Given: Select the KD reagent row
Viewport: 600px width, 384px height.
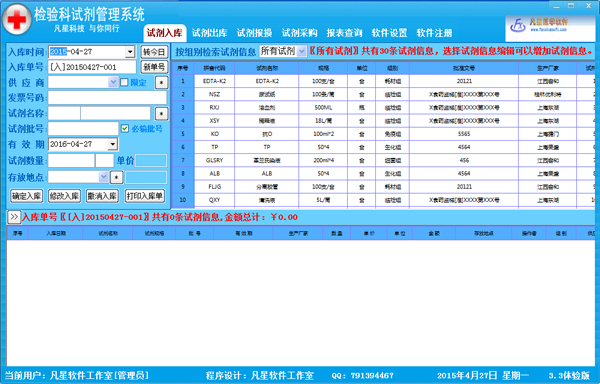Looking at the screenshot, I should 383,134.
